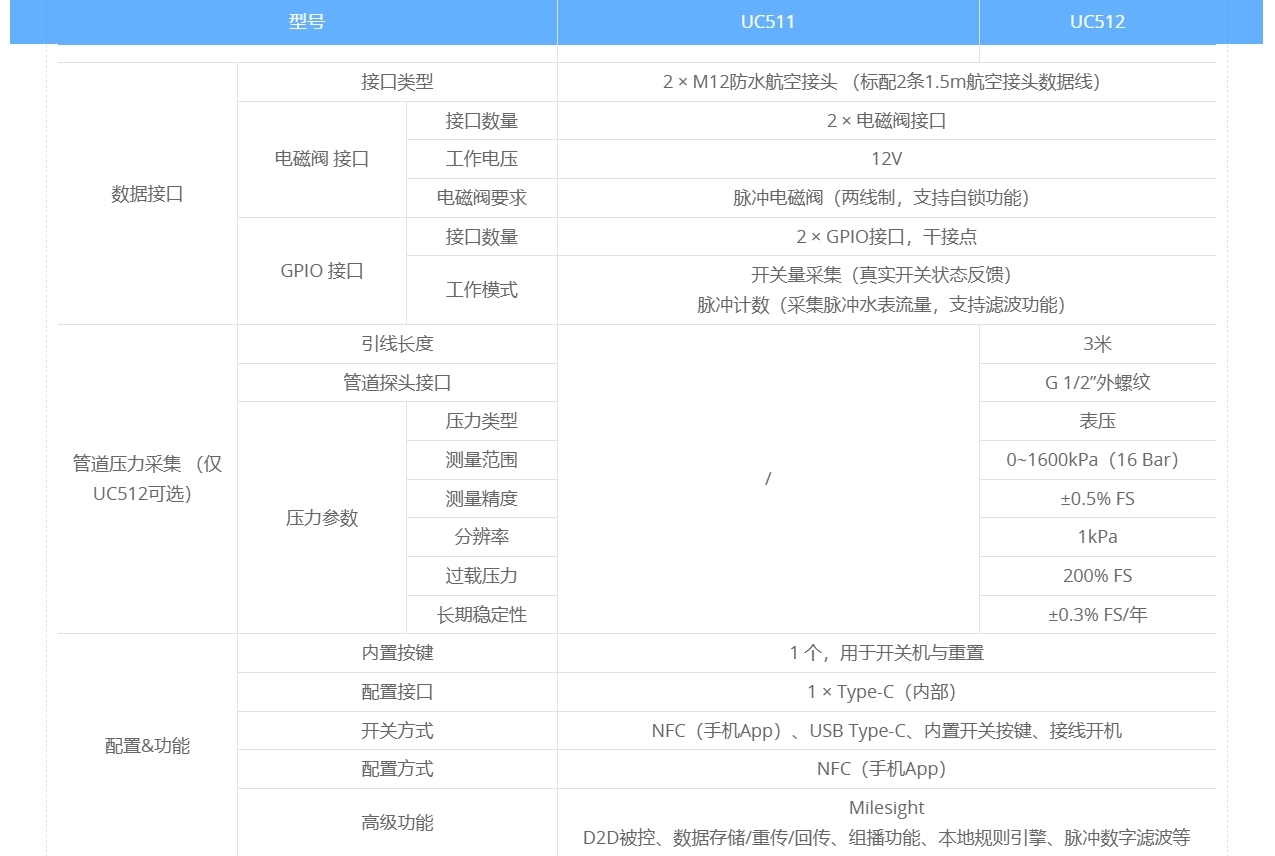
Task: Select the ±0.5% FS accuracy value
Action: [1097, 499]
